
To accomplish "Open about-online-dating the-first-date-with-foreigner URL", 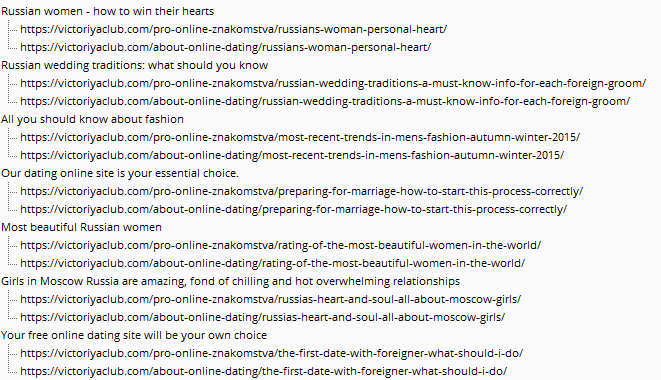I will (263, 371).
